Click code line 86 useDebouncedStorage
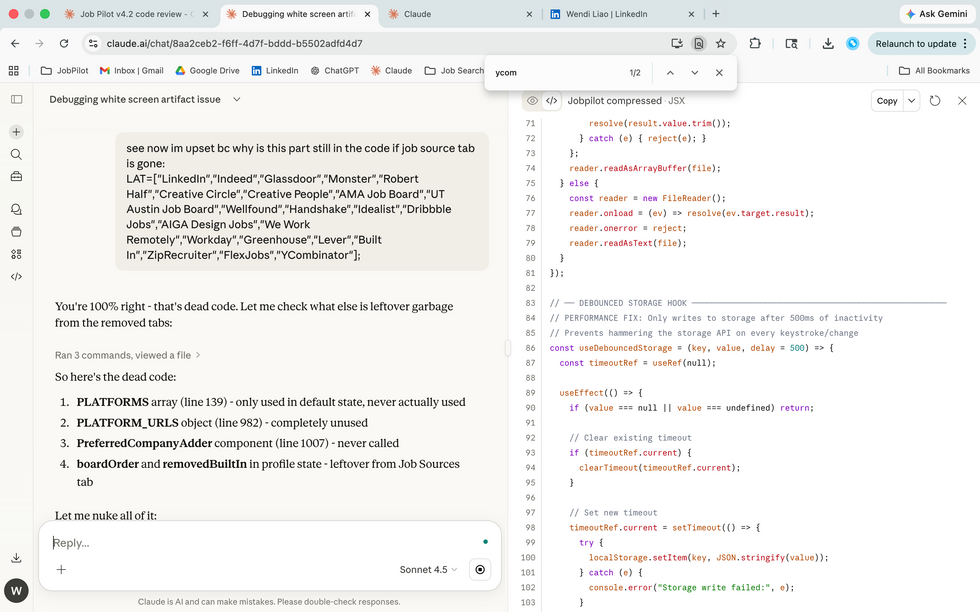Screen dimensions: 980x612 (x=691, y=348)
